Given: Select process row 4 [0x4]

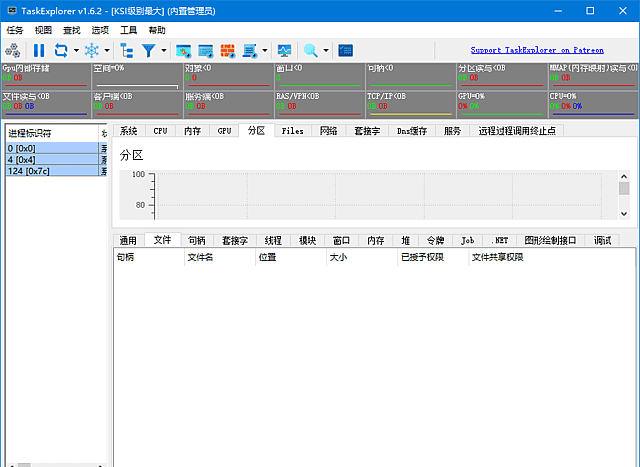Looking at the screenshot, I should pyautogui.click(x=57, y=160).
